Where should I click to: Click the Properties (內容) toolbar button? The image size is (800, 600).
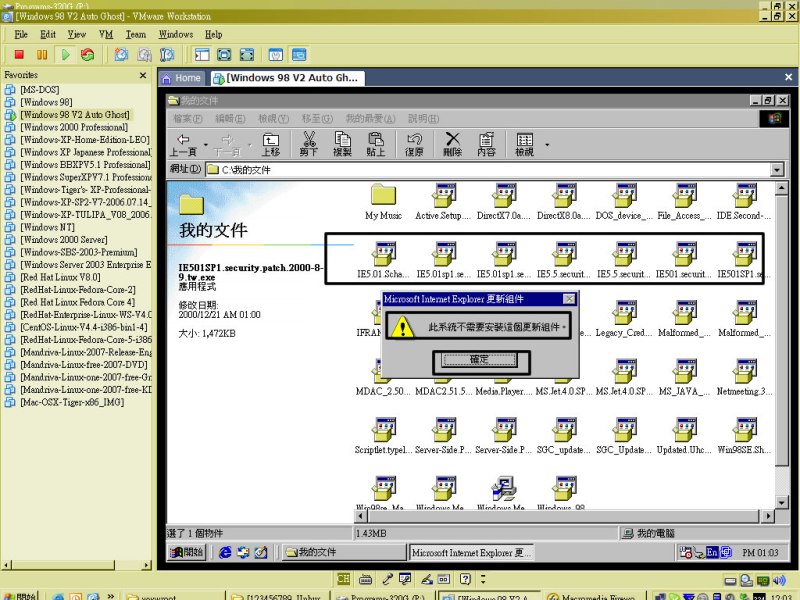[486, 144]
